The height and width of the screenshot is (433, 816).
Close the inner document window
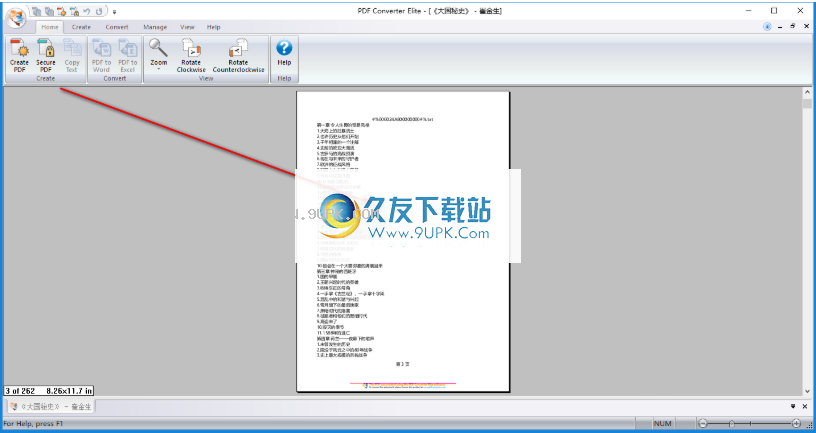[x=807, y=26]
